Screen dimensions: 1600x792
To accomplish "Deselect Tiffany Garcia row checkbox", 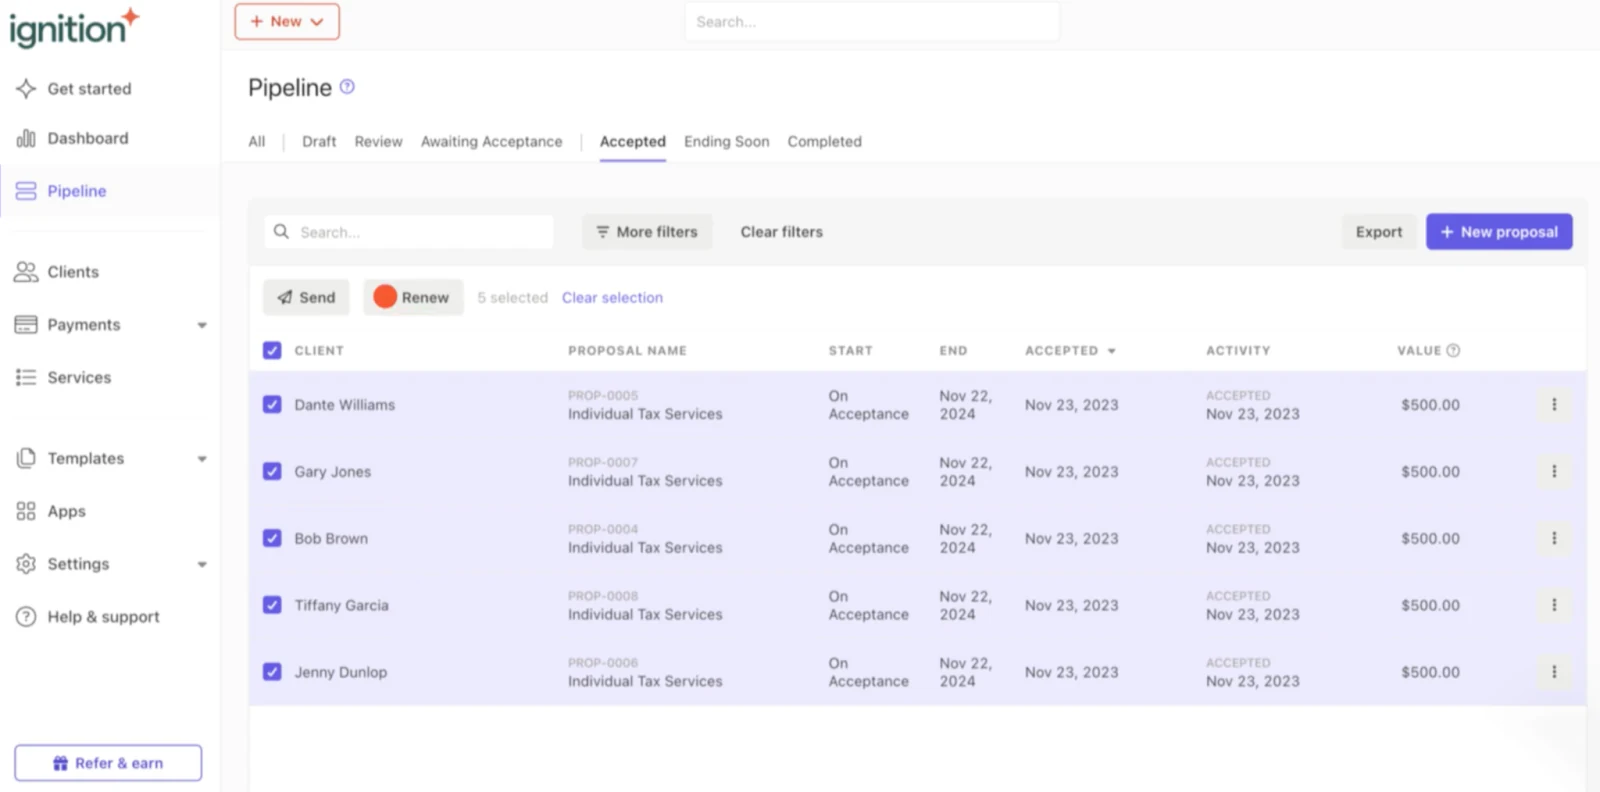I will tap(272, 605).
